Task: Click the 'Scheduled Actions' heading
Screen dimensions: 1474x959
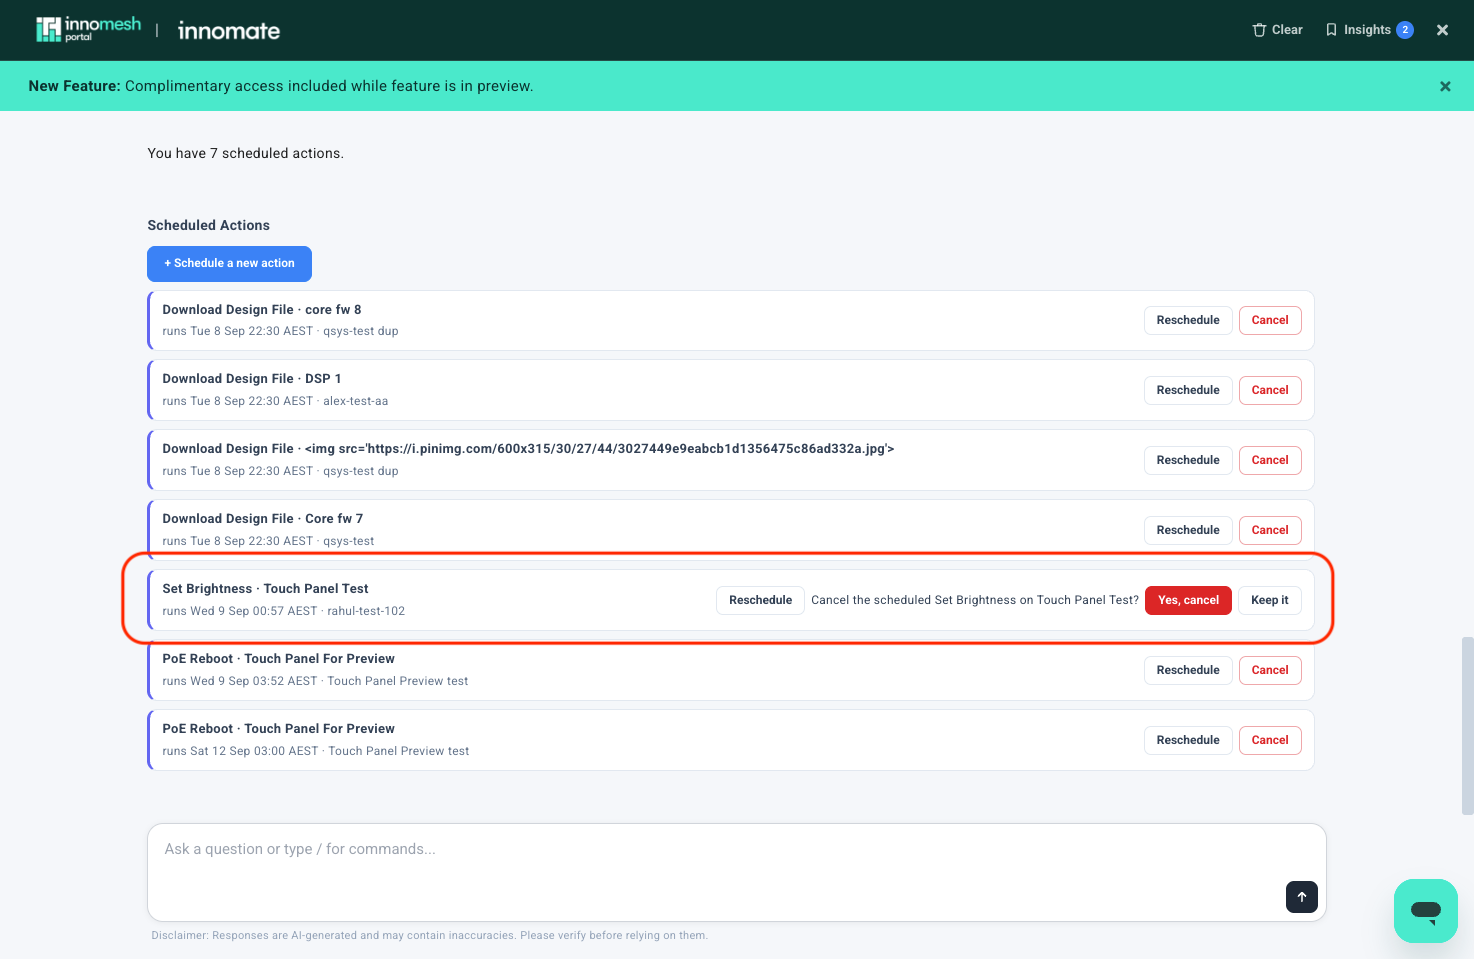Action: click(x=208, y=225)
